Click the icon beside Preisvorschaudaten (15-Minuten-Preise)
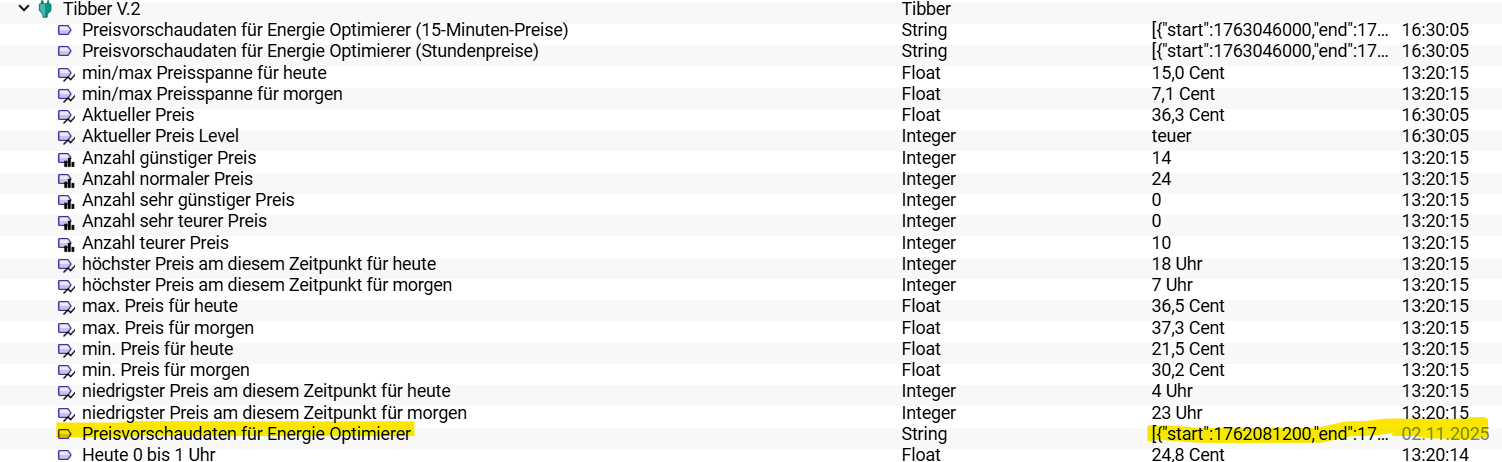This screenshot has width=1502, height=462. [66, 31]
